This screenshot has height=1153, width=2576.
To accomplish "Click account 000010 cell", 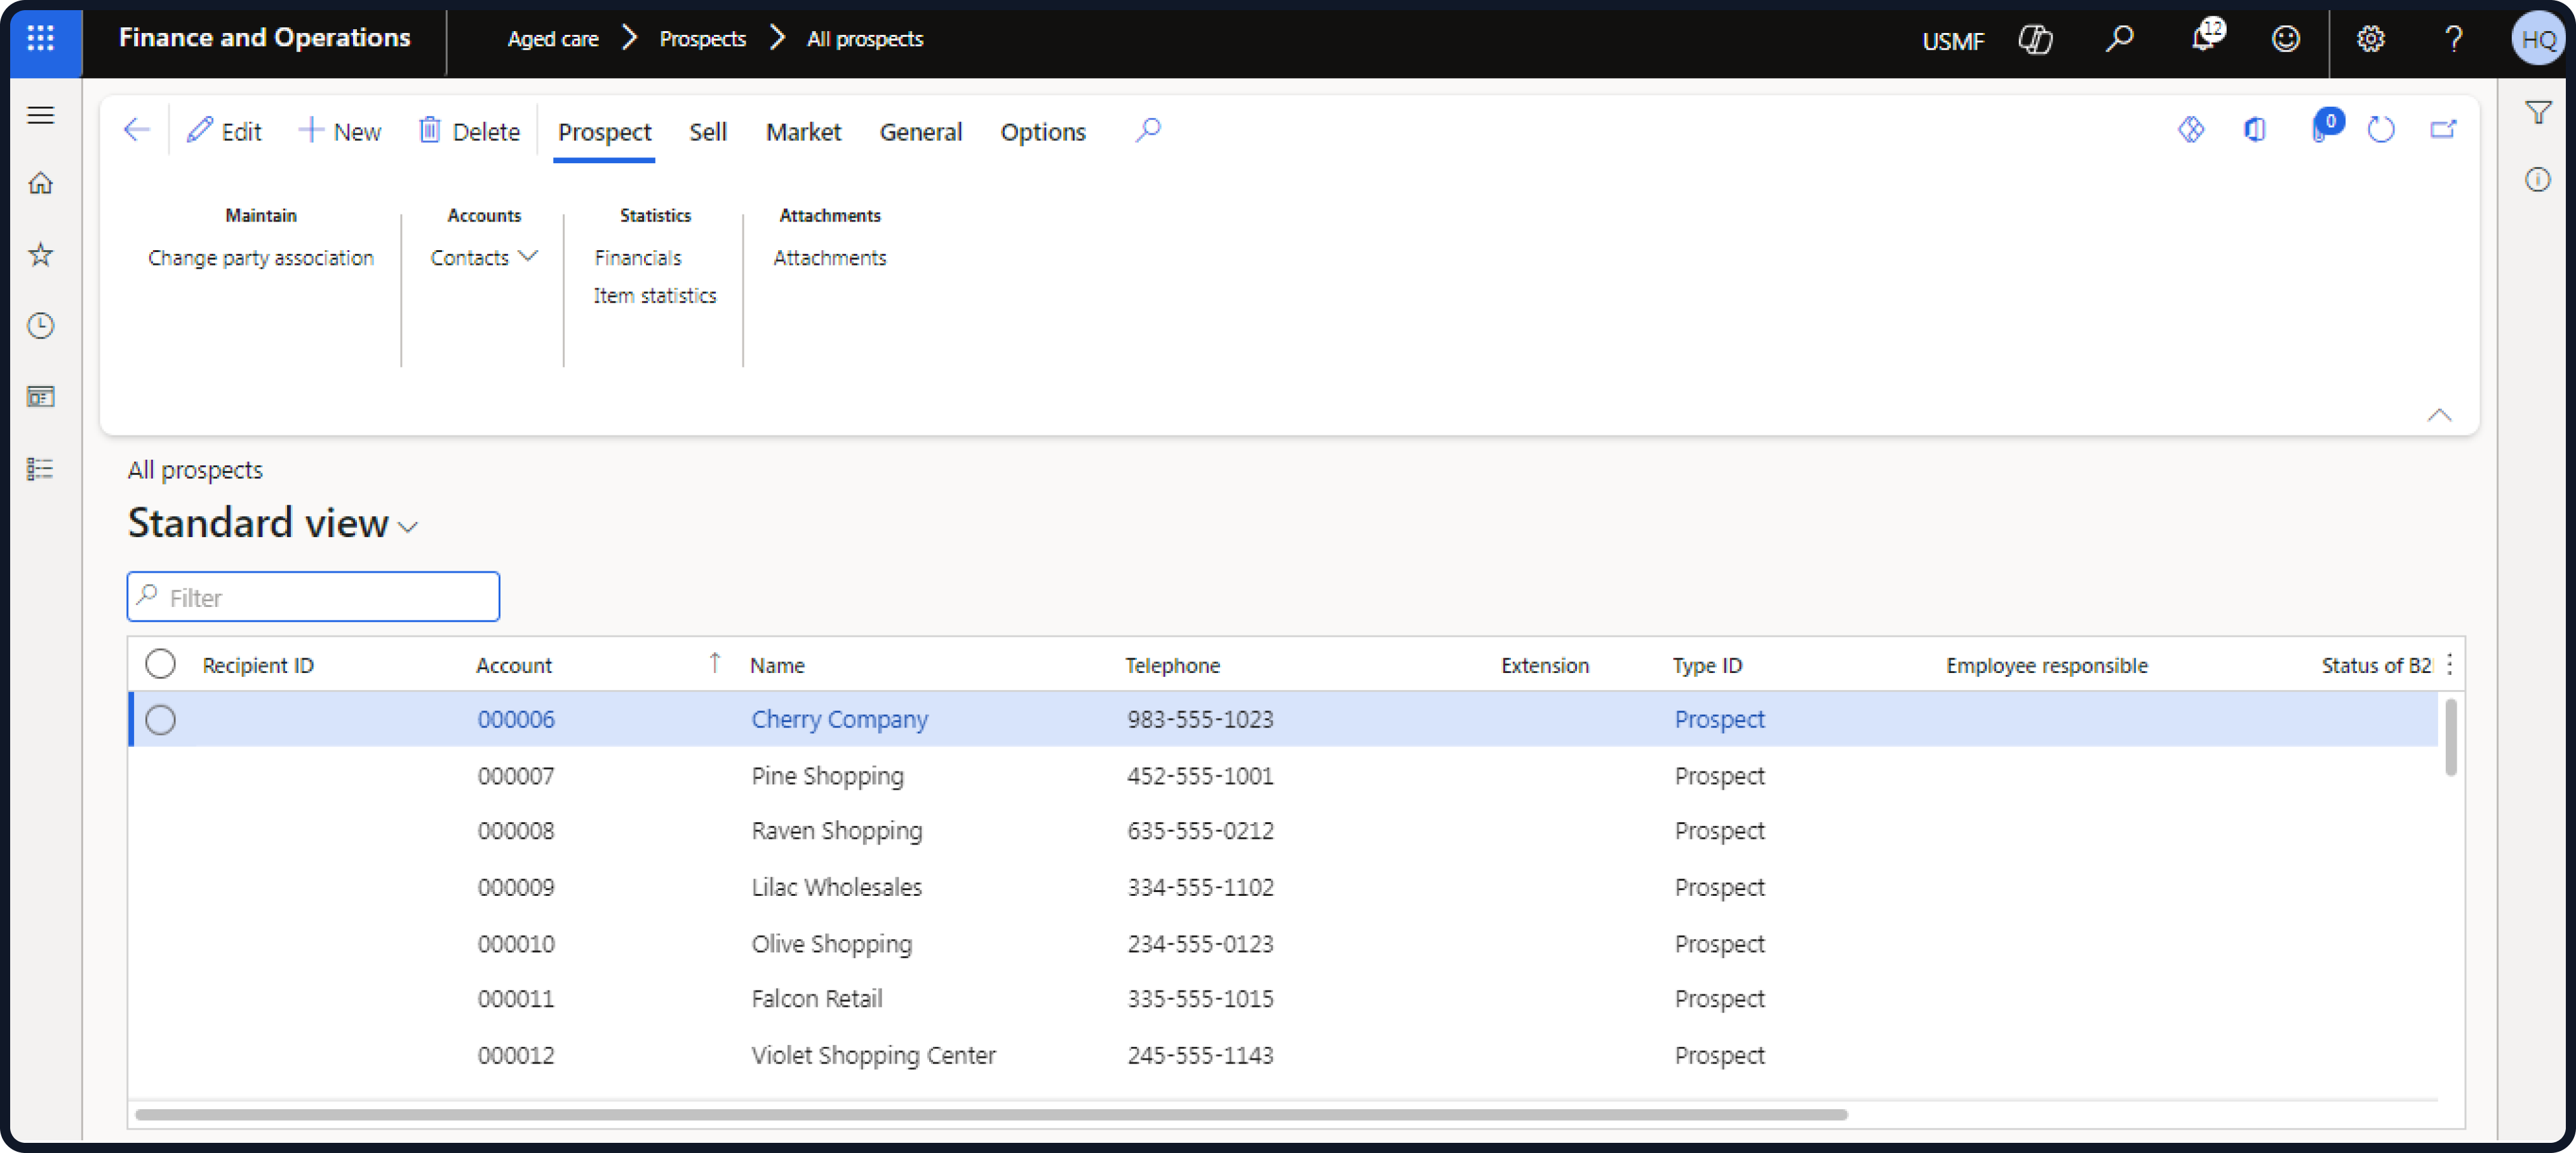I will click(x=515, y=943).
